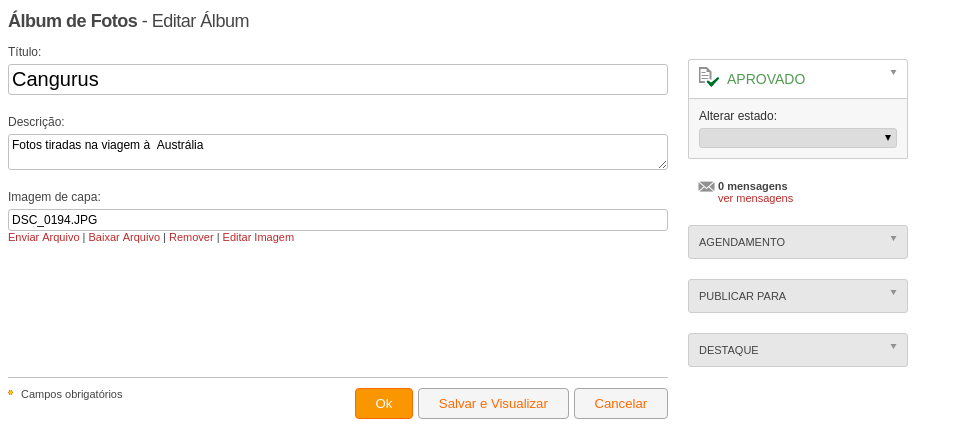Screen dimensions: 975x444
Task: Click inside the Descrição text area
Action: (338, 152)
